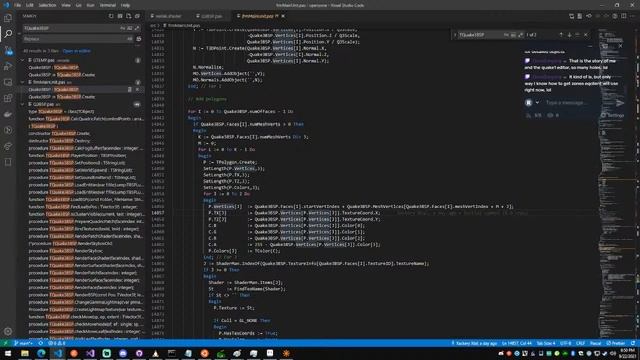The height and width of the screenshot is (360, 640).
Task: Collapse the second file's search results group
Action: 23,82
